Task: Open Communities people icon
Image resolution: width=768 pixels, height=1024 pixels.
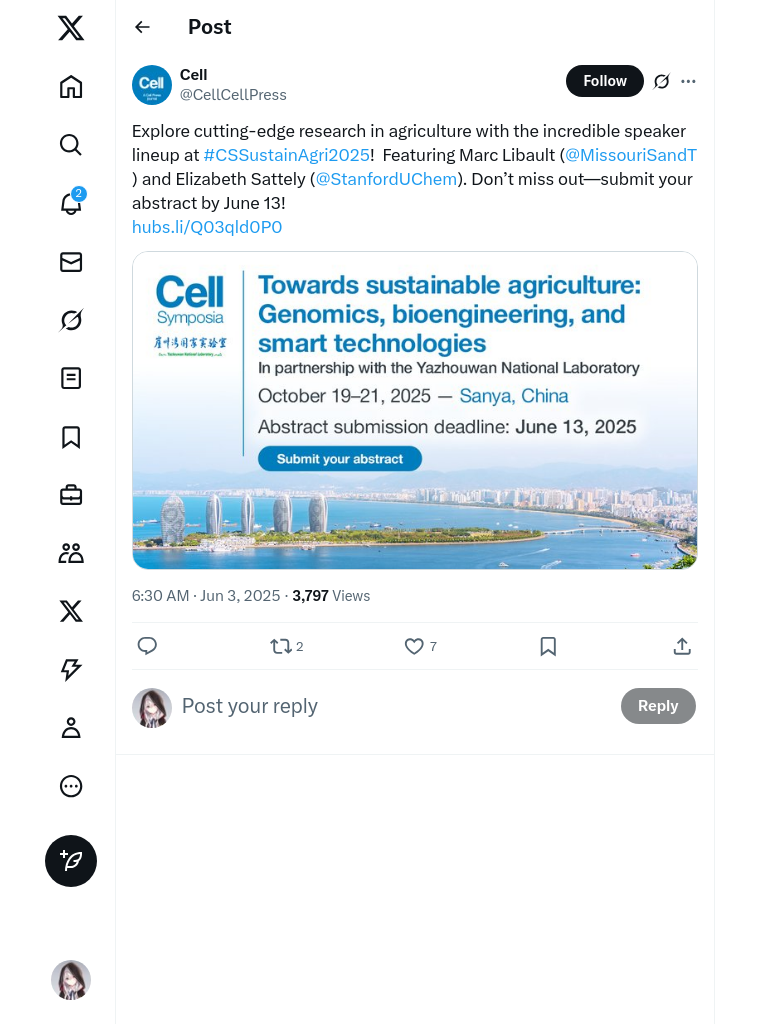Action: pos(71,553)
